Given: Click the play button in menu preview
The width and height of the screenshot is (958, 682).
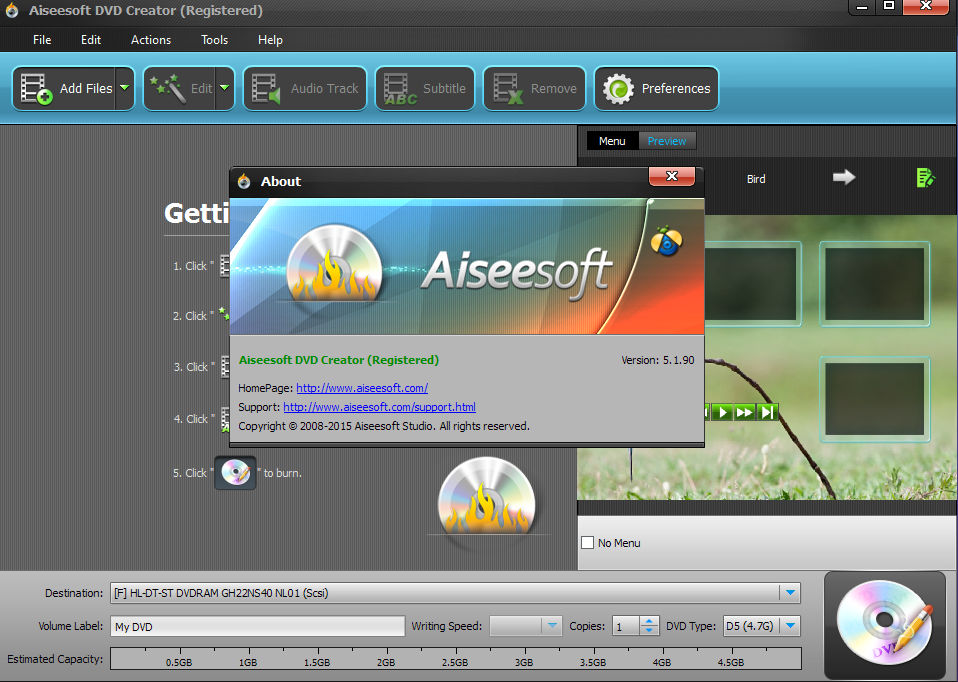Looking at the screenshot, I should tap(722, 412).
